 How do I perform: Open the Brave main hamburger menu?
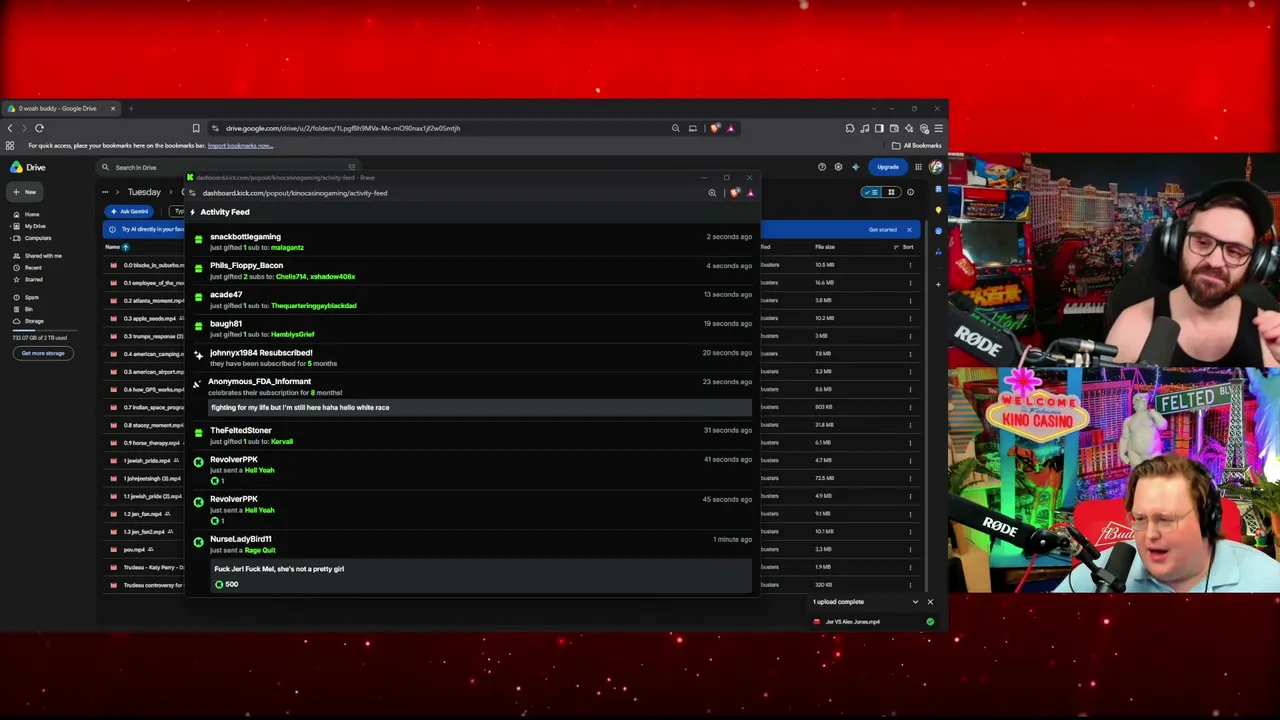[938, 128]
